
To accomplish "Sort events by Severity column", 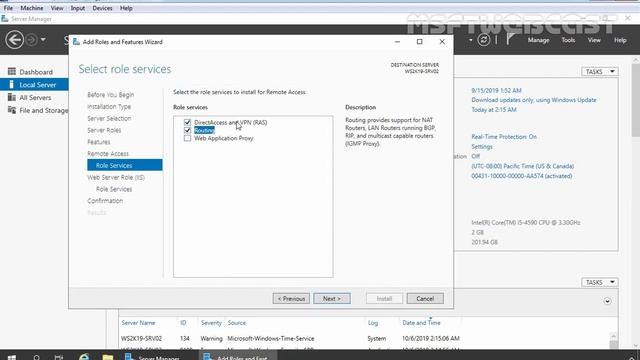I will pyautogui.click(x=211, y=322).
